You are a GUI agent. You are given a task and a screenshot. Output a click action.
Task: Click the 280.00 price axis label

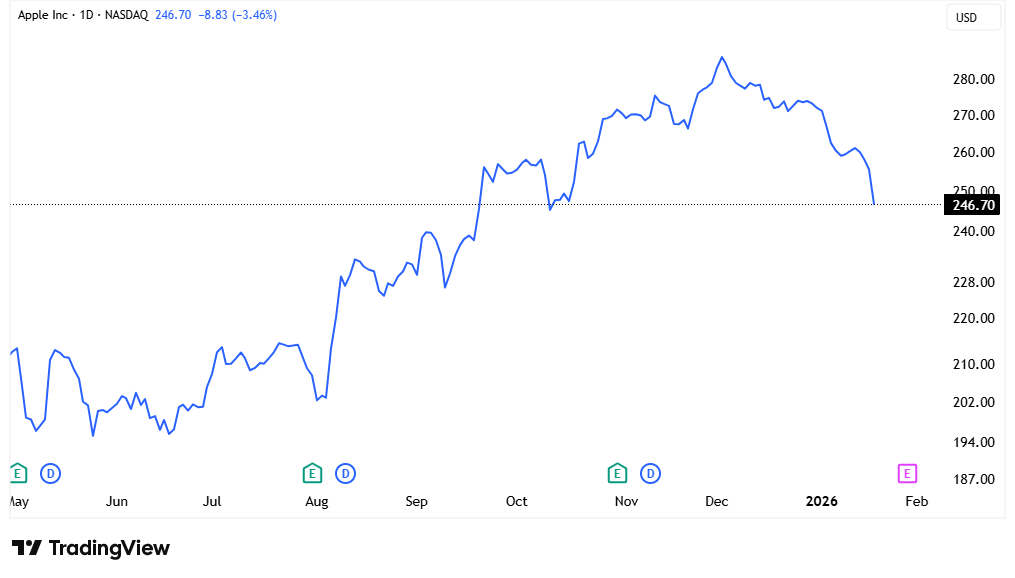click(x=973, y=79)
